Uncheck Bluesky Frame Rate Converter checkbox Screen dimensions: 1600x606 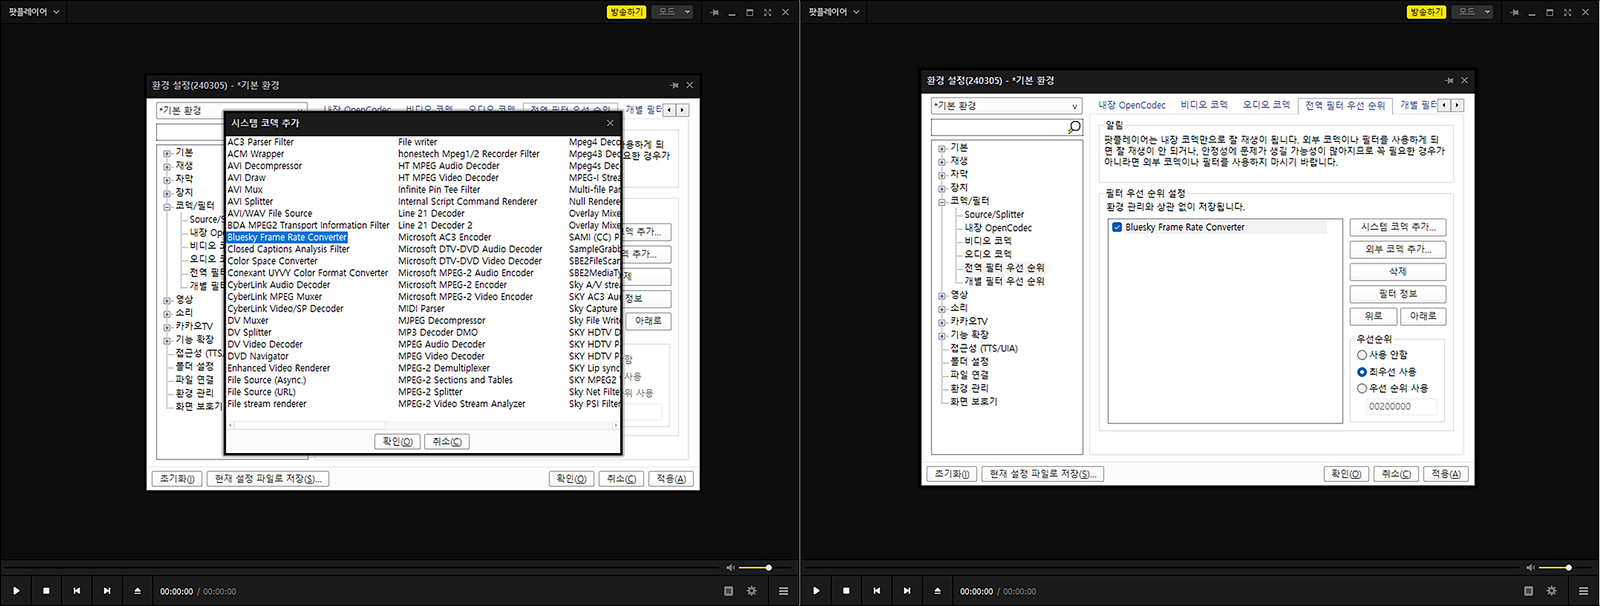pos(1117,227)
